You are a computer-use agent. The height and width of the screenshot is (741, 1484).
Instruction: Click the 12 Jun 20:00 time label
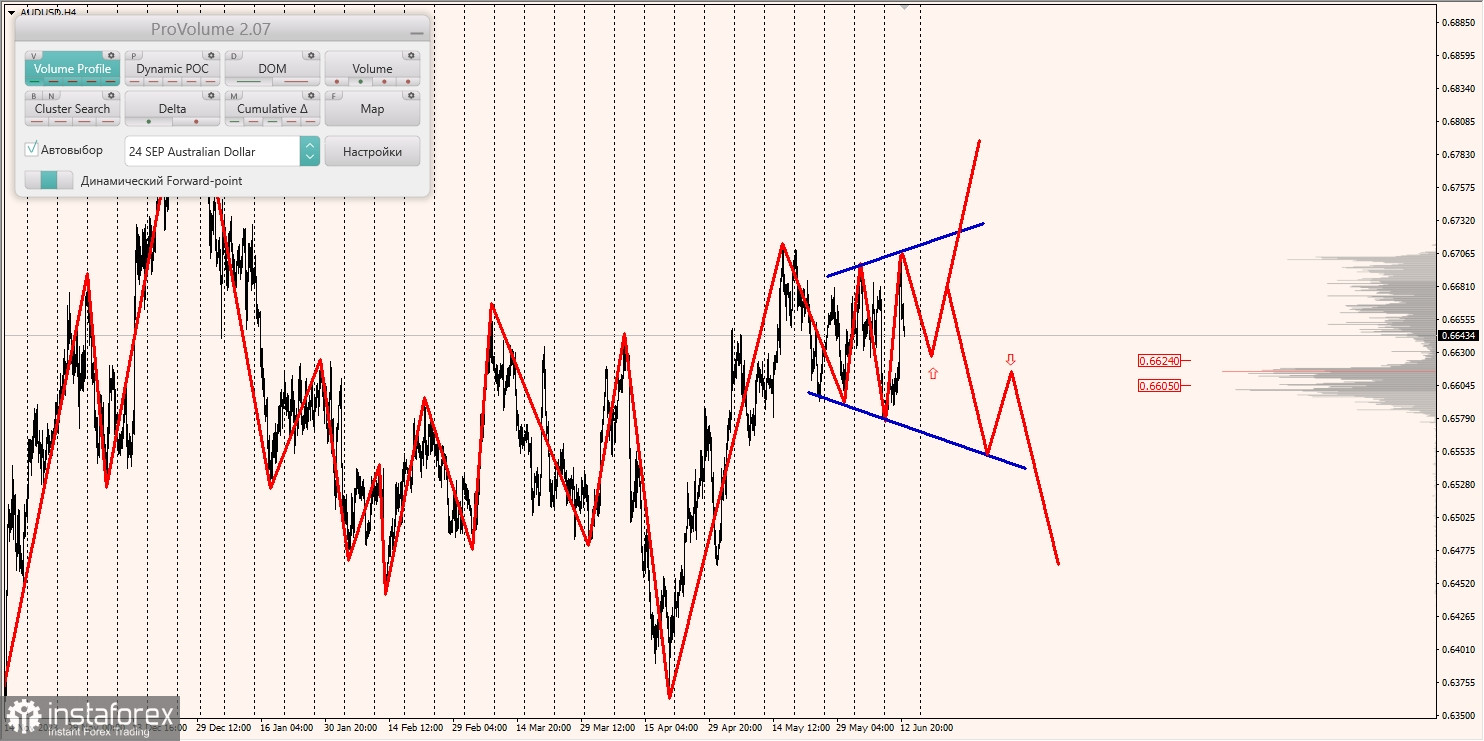926,727
